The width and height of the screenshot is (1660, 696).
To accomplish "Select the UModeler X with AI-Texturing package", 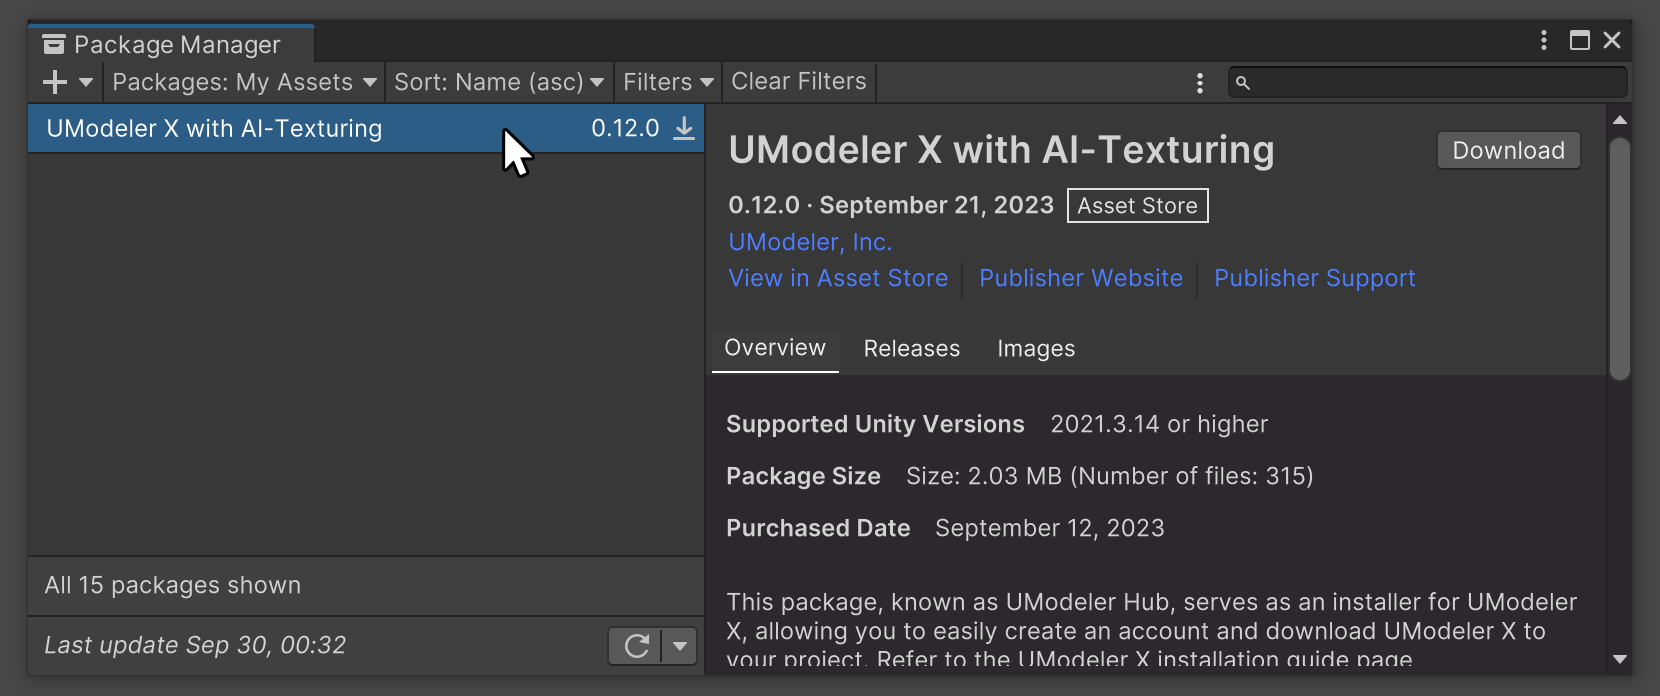I will [214, 129].
